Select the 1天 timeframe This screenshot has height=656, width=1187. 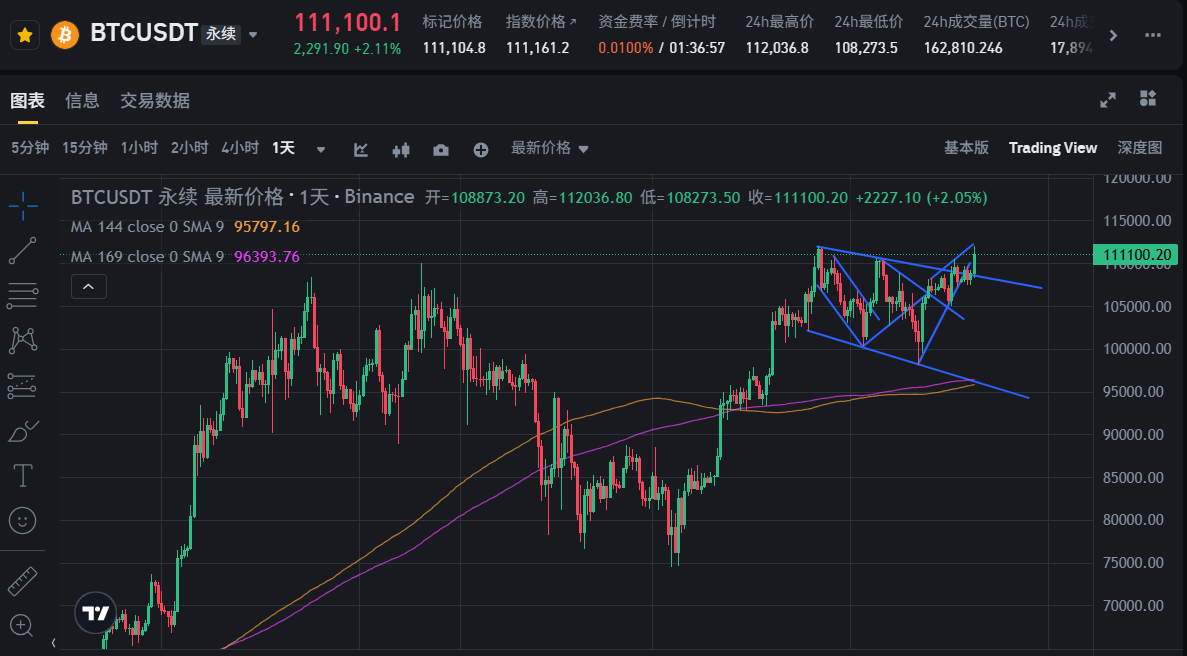point(283,147)
